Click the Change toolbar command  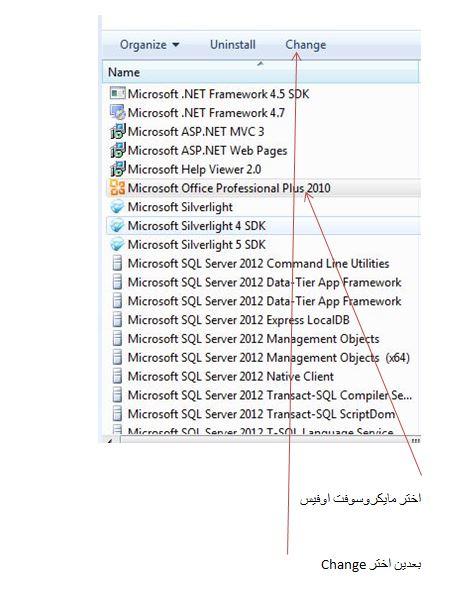[306, 45]
